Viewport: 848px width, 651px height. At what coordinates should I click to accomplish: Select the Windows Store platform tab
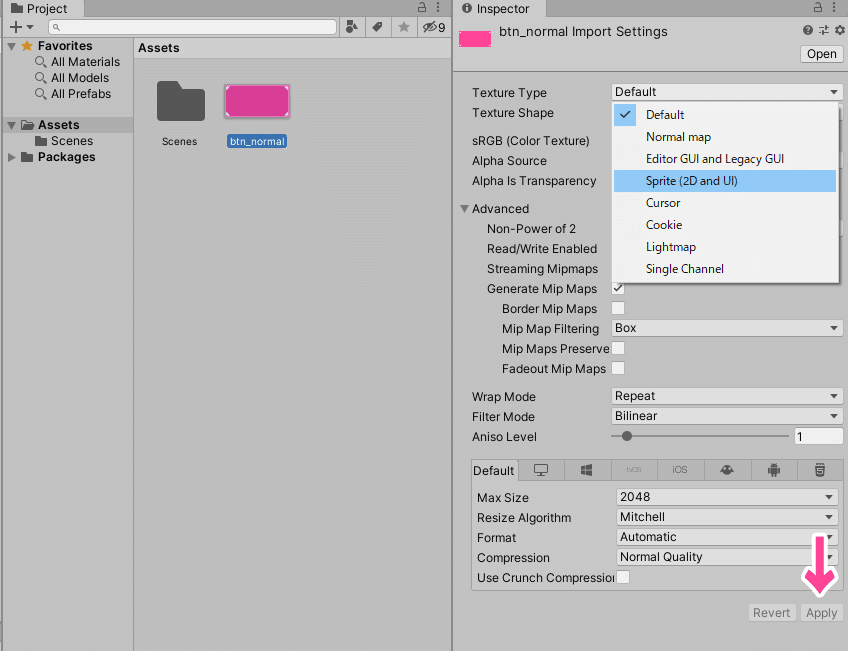[x=587, y=470]
